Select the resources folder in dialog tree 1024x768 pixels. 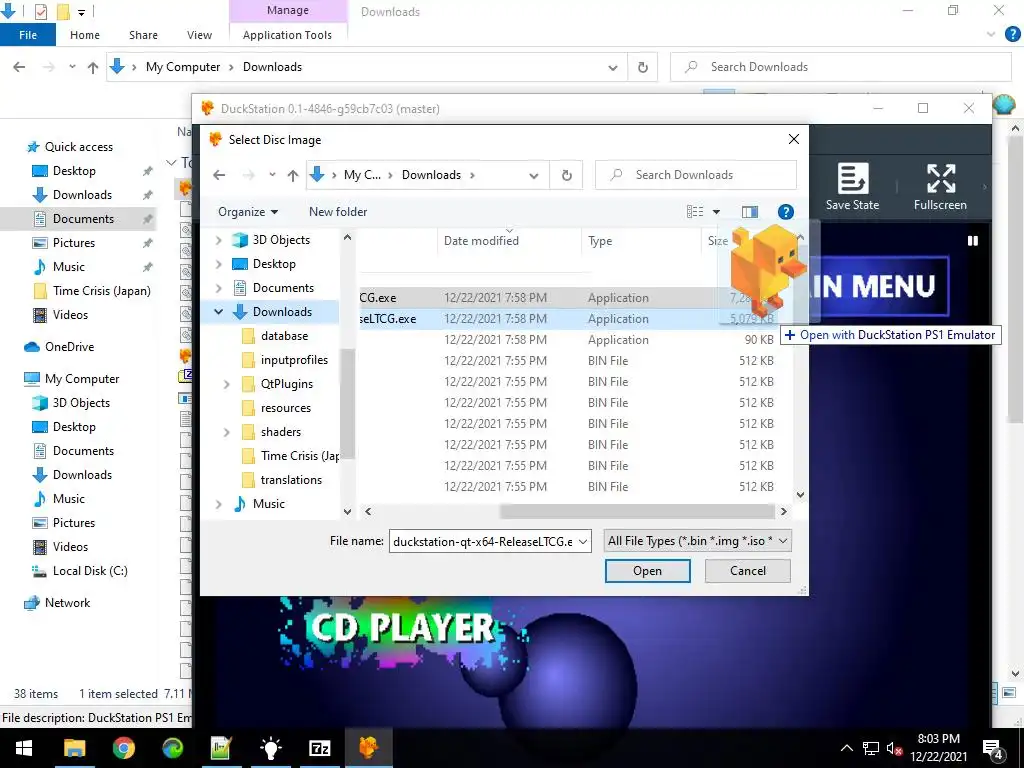(285, 408)
